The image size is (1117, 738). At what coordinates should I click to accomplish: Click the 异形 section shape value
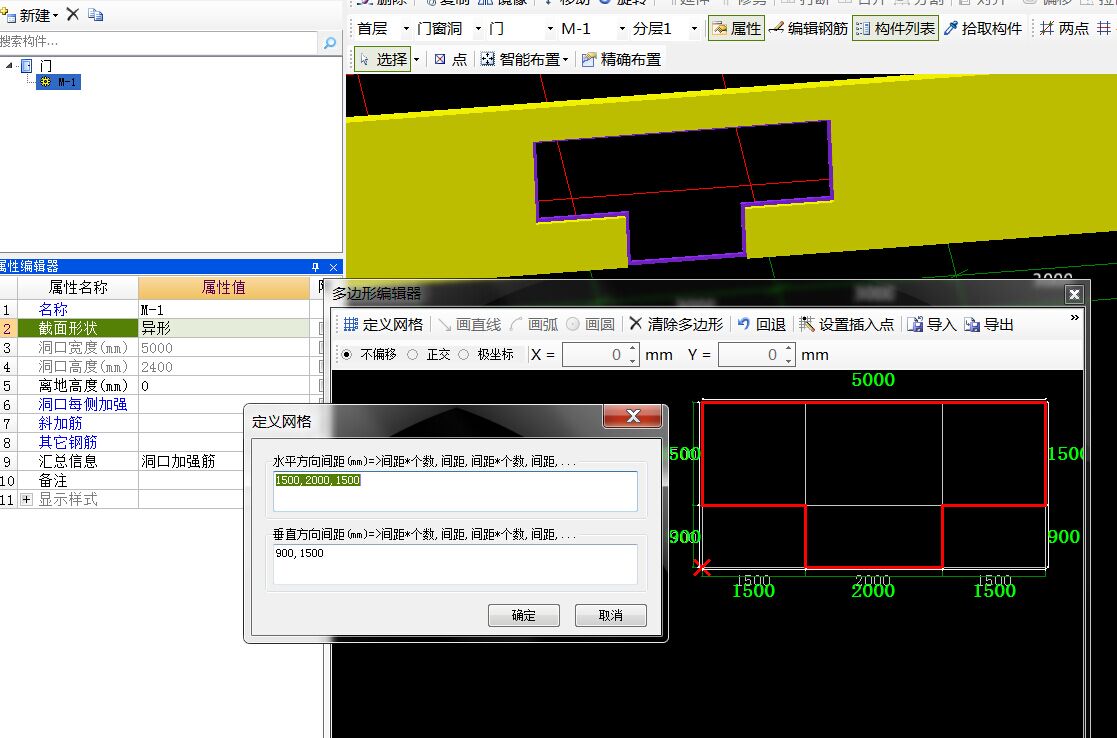[224, 328]
